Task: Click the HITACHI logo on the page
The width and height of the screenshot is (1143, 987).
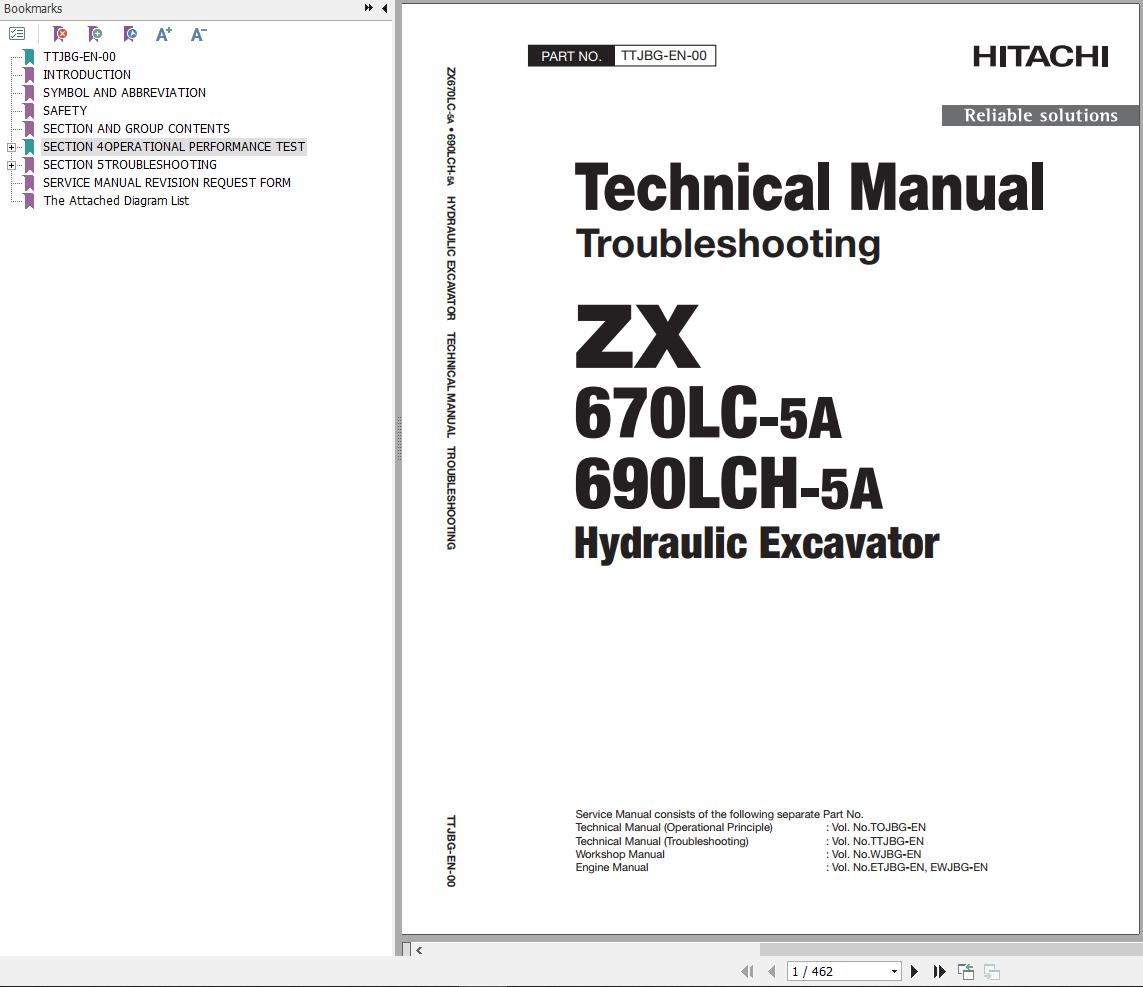Action: (x=1040, y=57)
